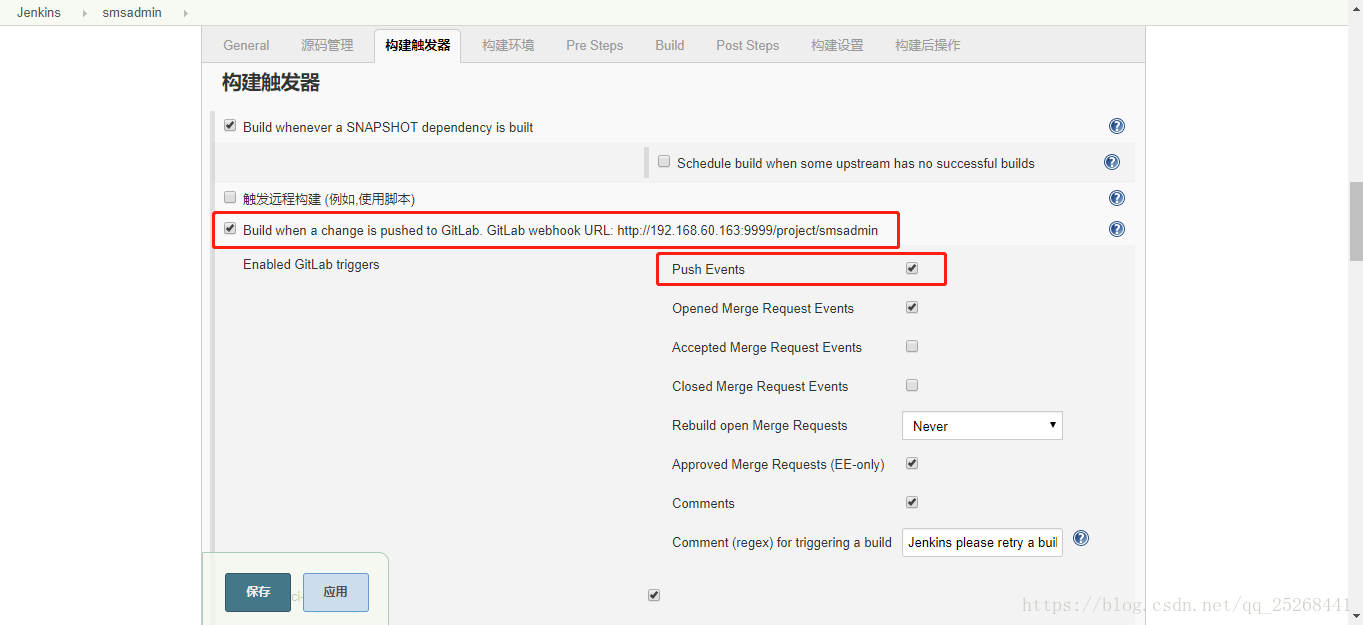Screen dimensions: 1363x625
Task: Open help for SNAPSHOT dependency build option
Action: click(1117, 126)
